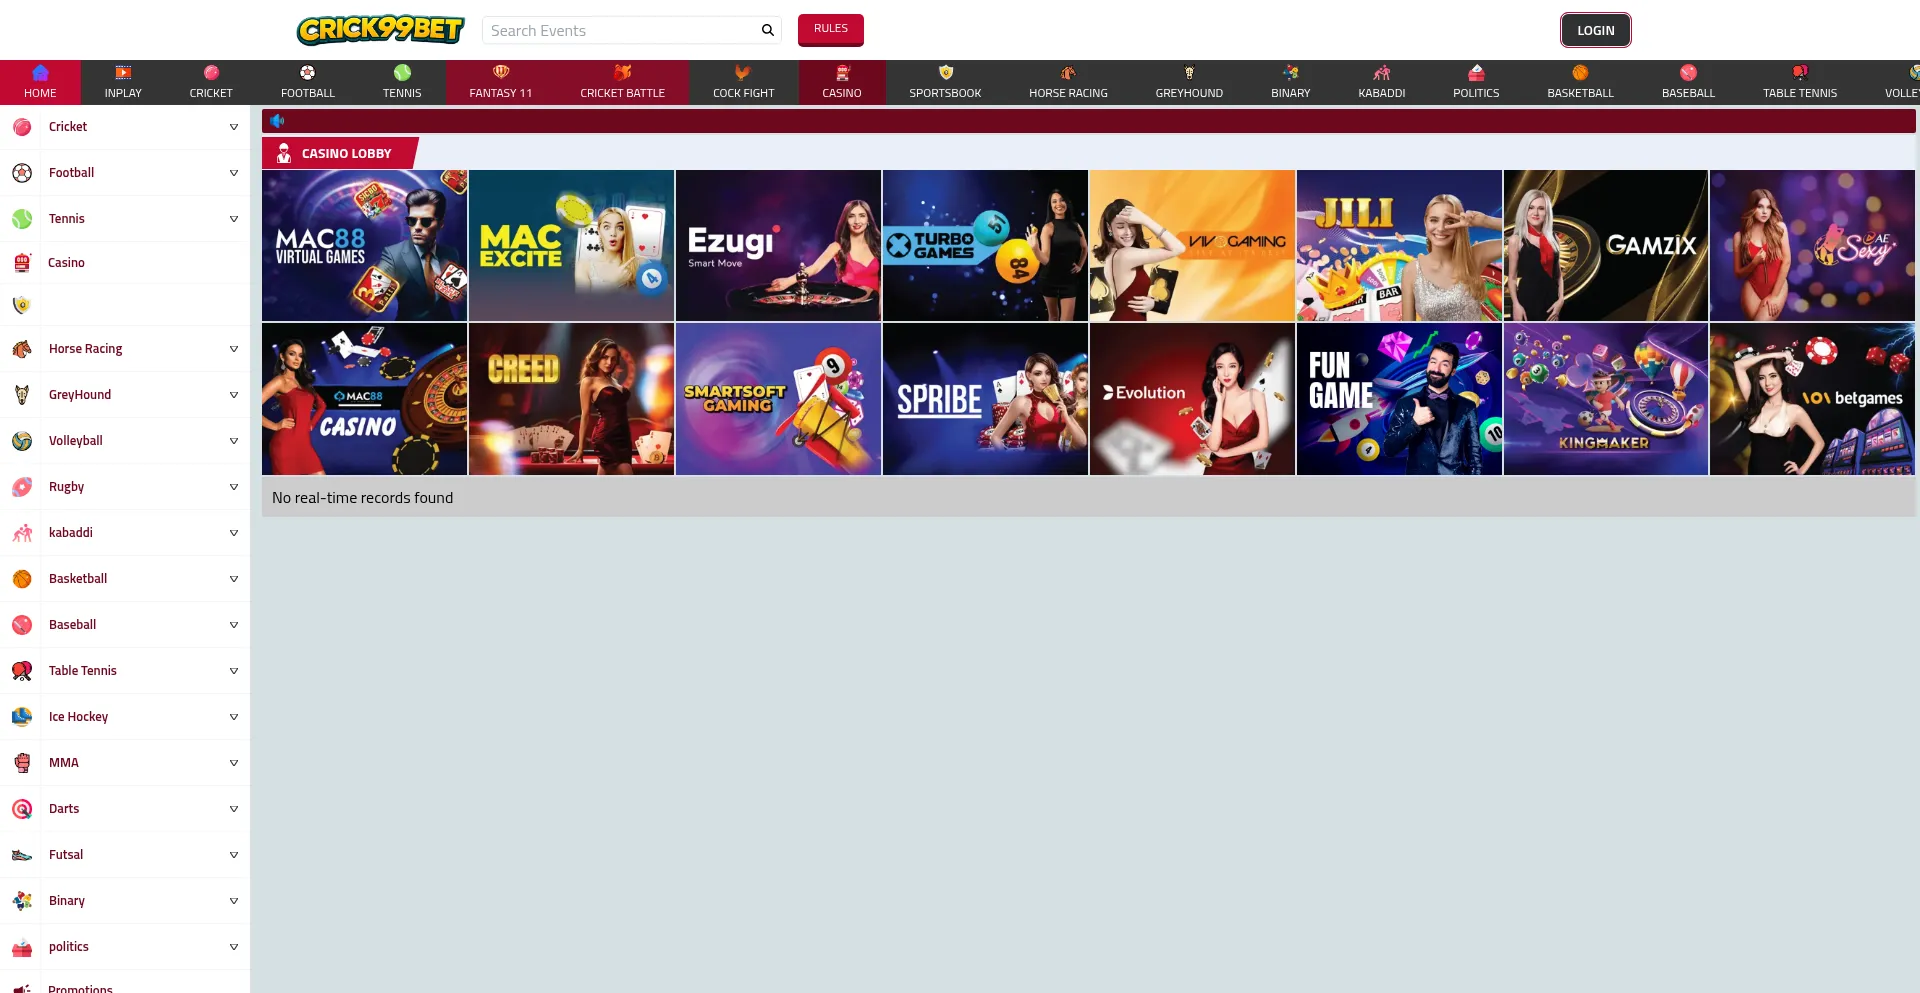Open the Futsal link in sidebar
Image resolution: width=1920 pixels, height=993 pixels.
click(66, 855)
